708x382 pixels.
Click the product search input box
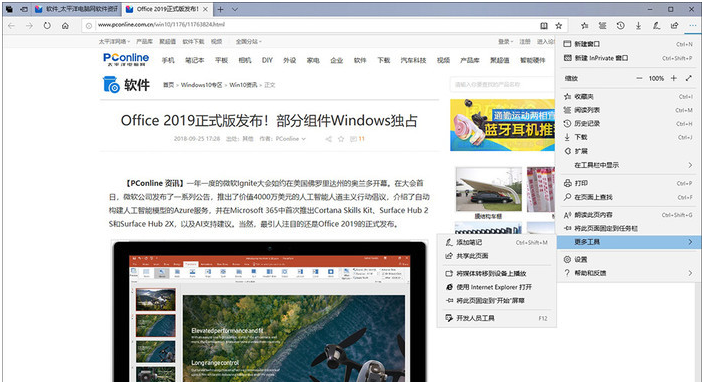(x=502, y=84)
